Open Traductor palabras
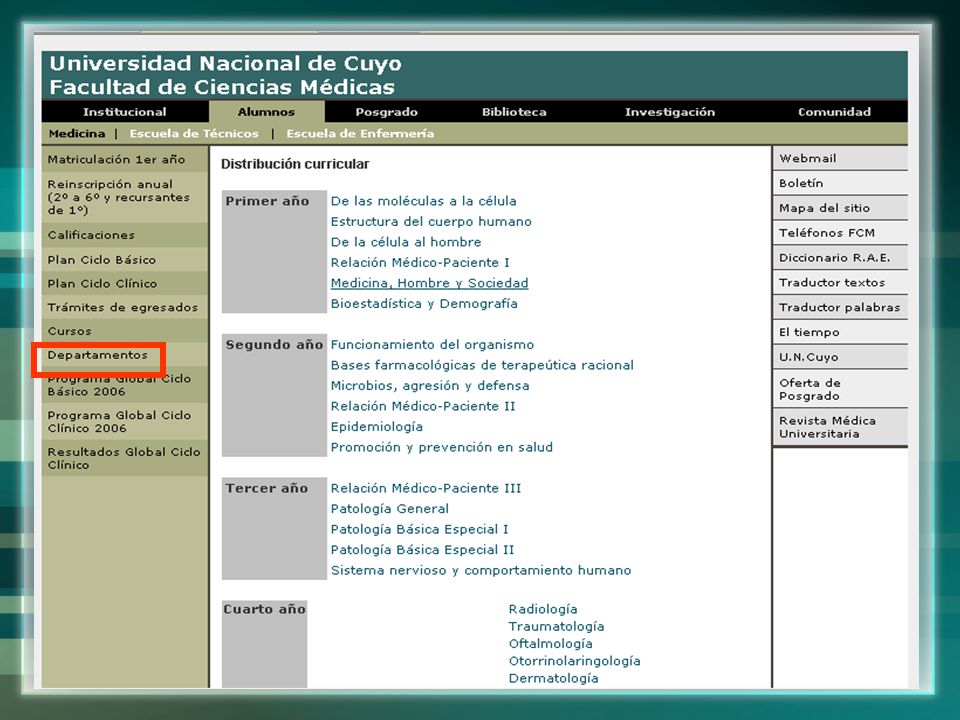The height and width of the screenshot is (720, 960). click(841, 307)
